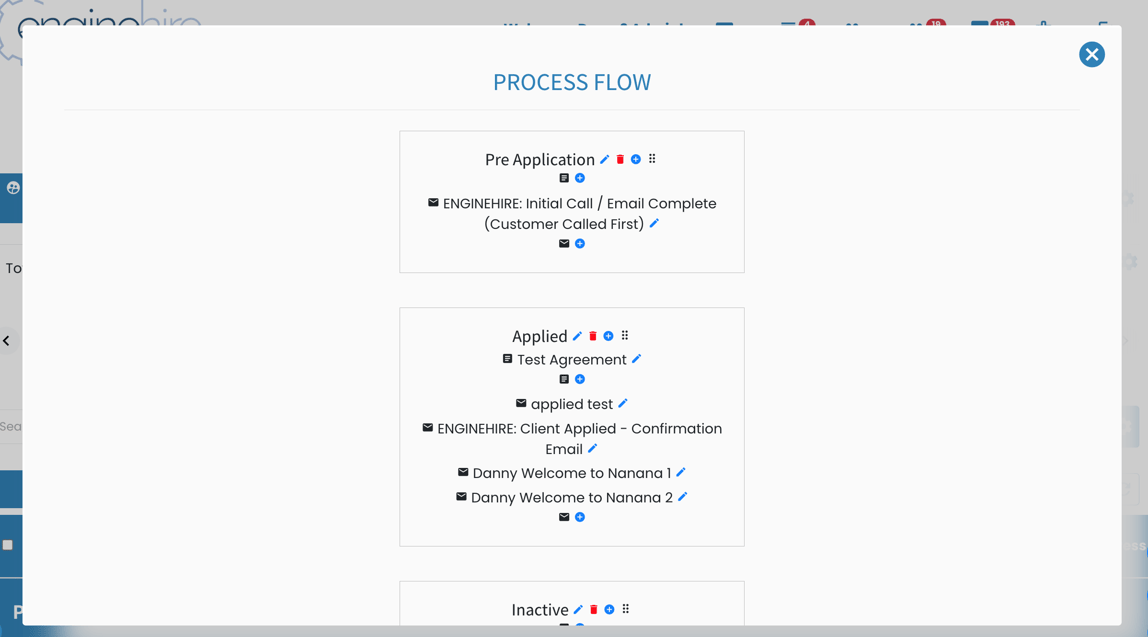Click blue plus beside Pre Application trash icon

coord(636,160)
